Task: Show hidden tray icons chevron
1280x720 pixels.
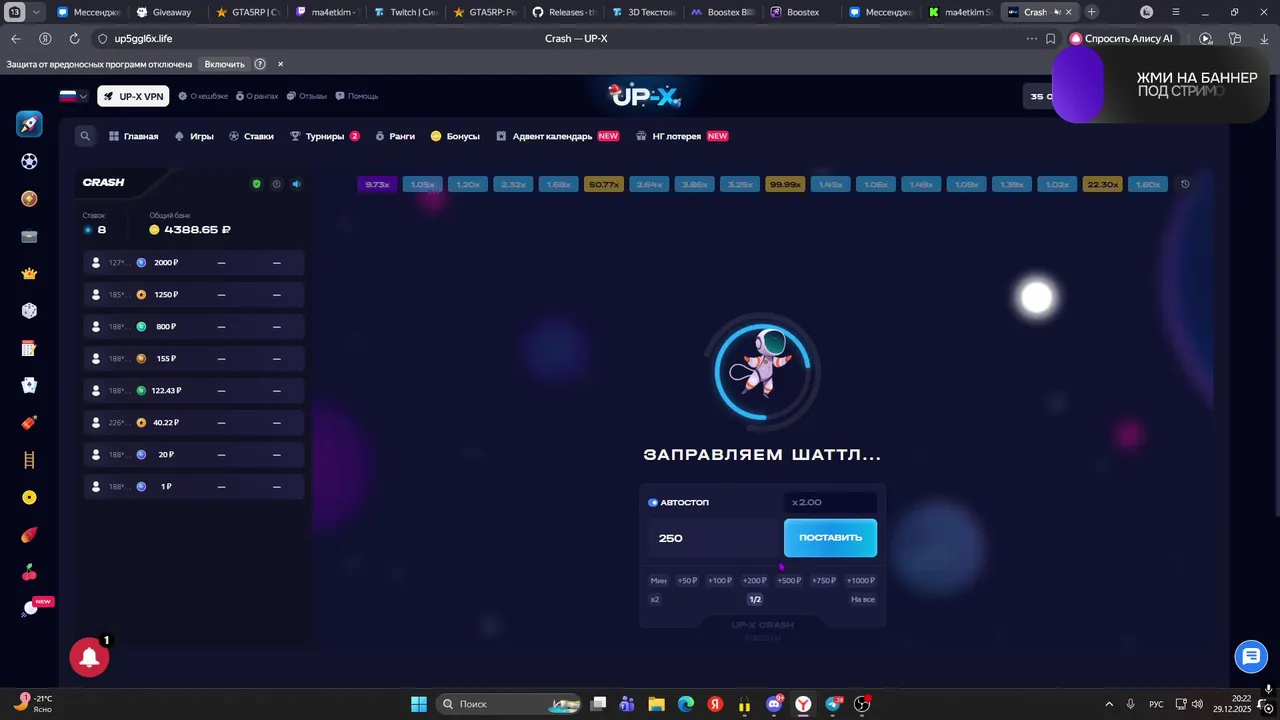Action: pos(1108,704)
